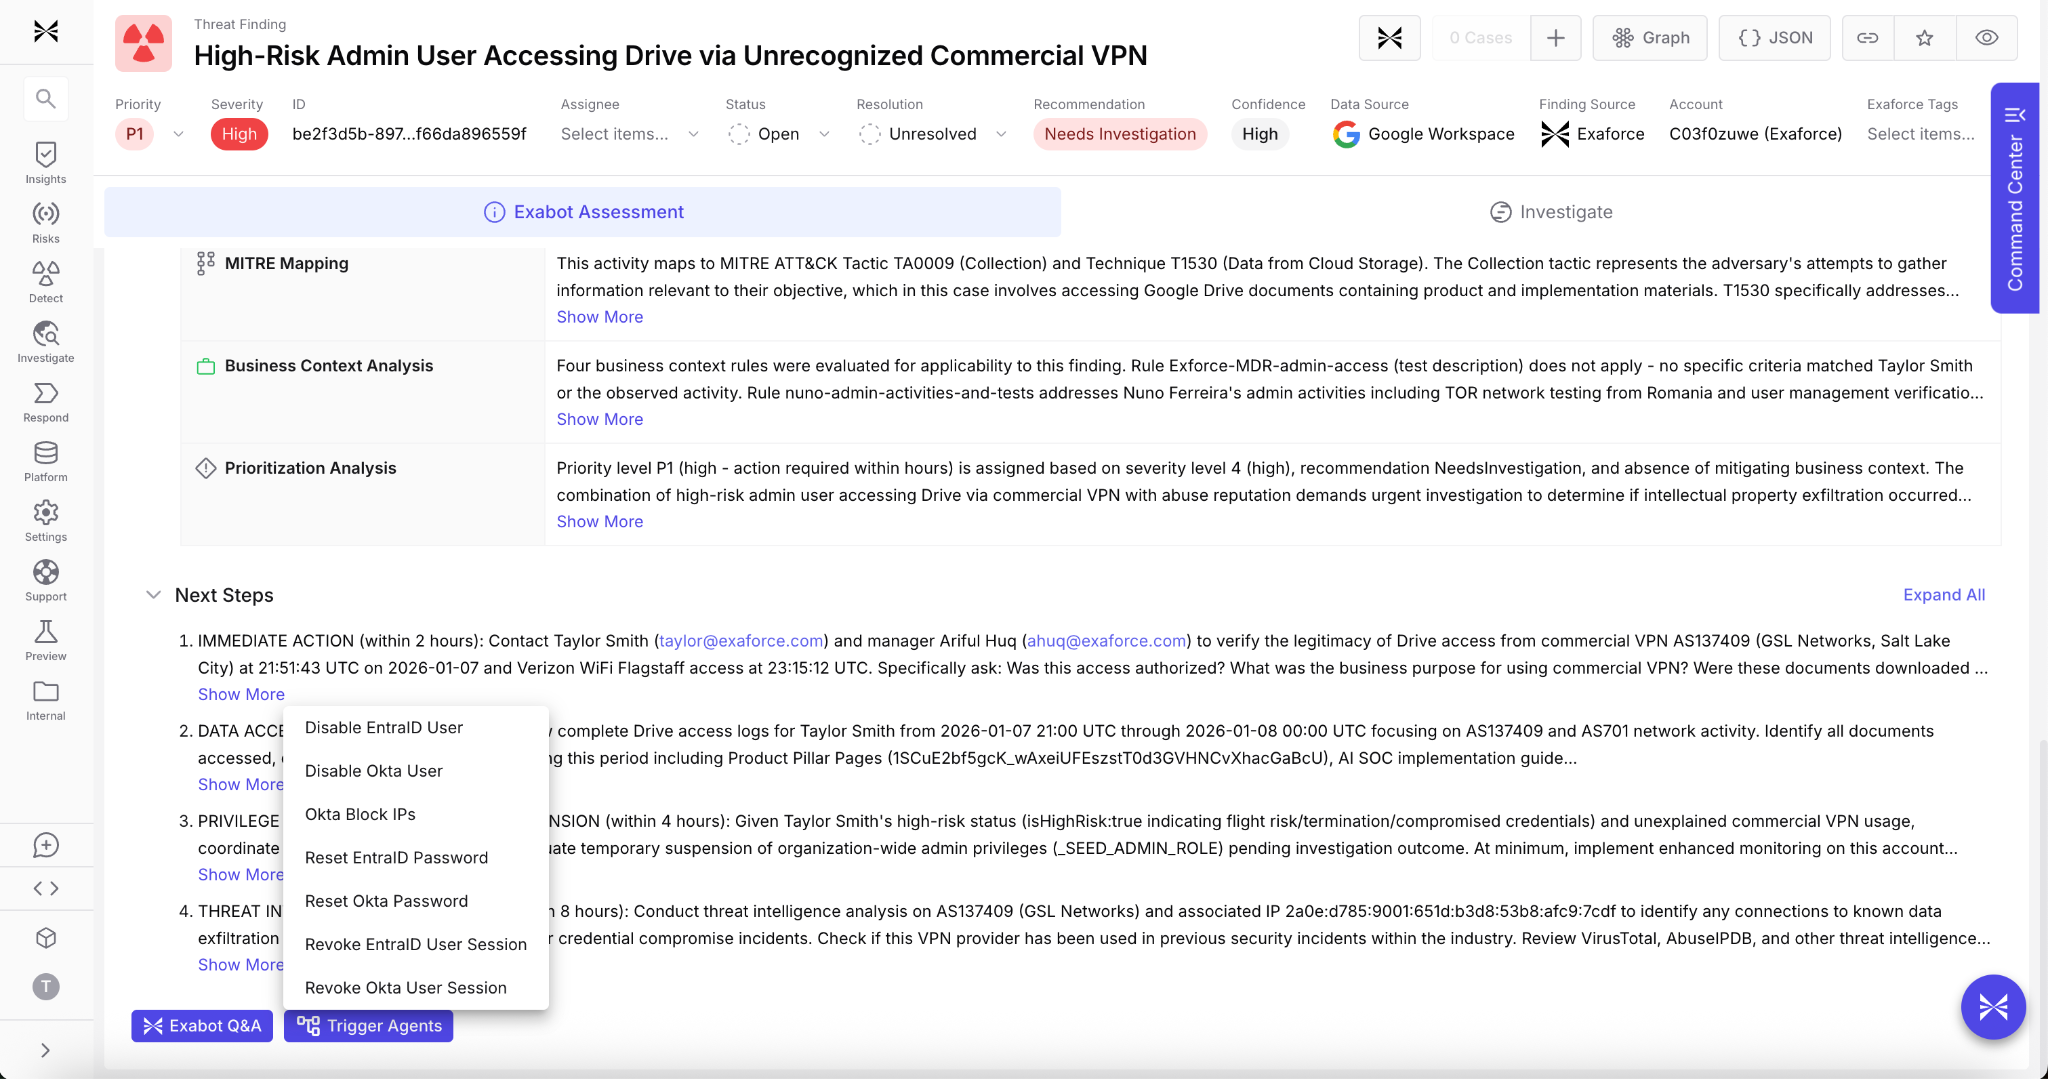Open the Assignee select dropdown
The width and height of the screenshot is (2048, 1079).
(x=630, y=134)
